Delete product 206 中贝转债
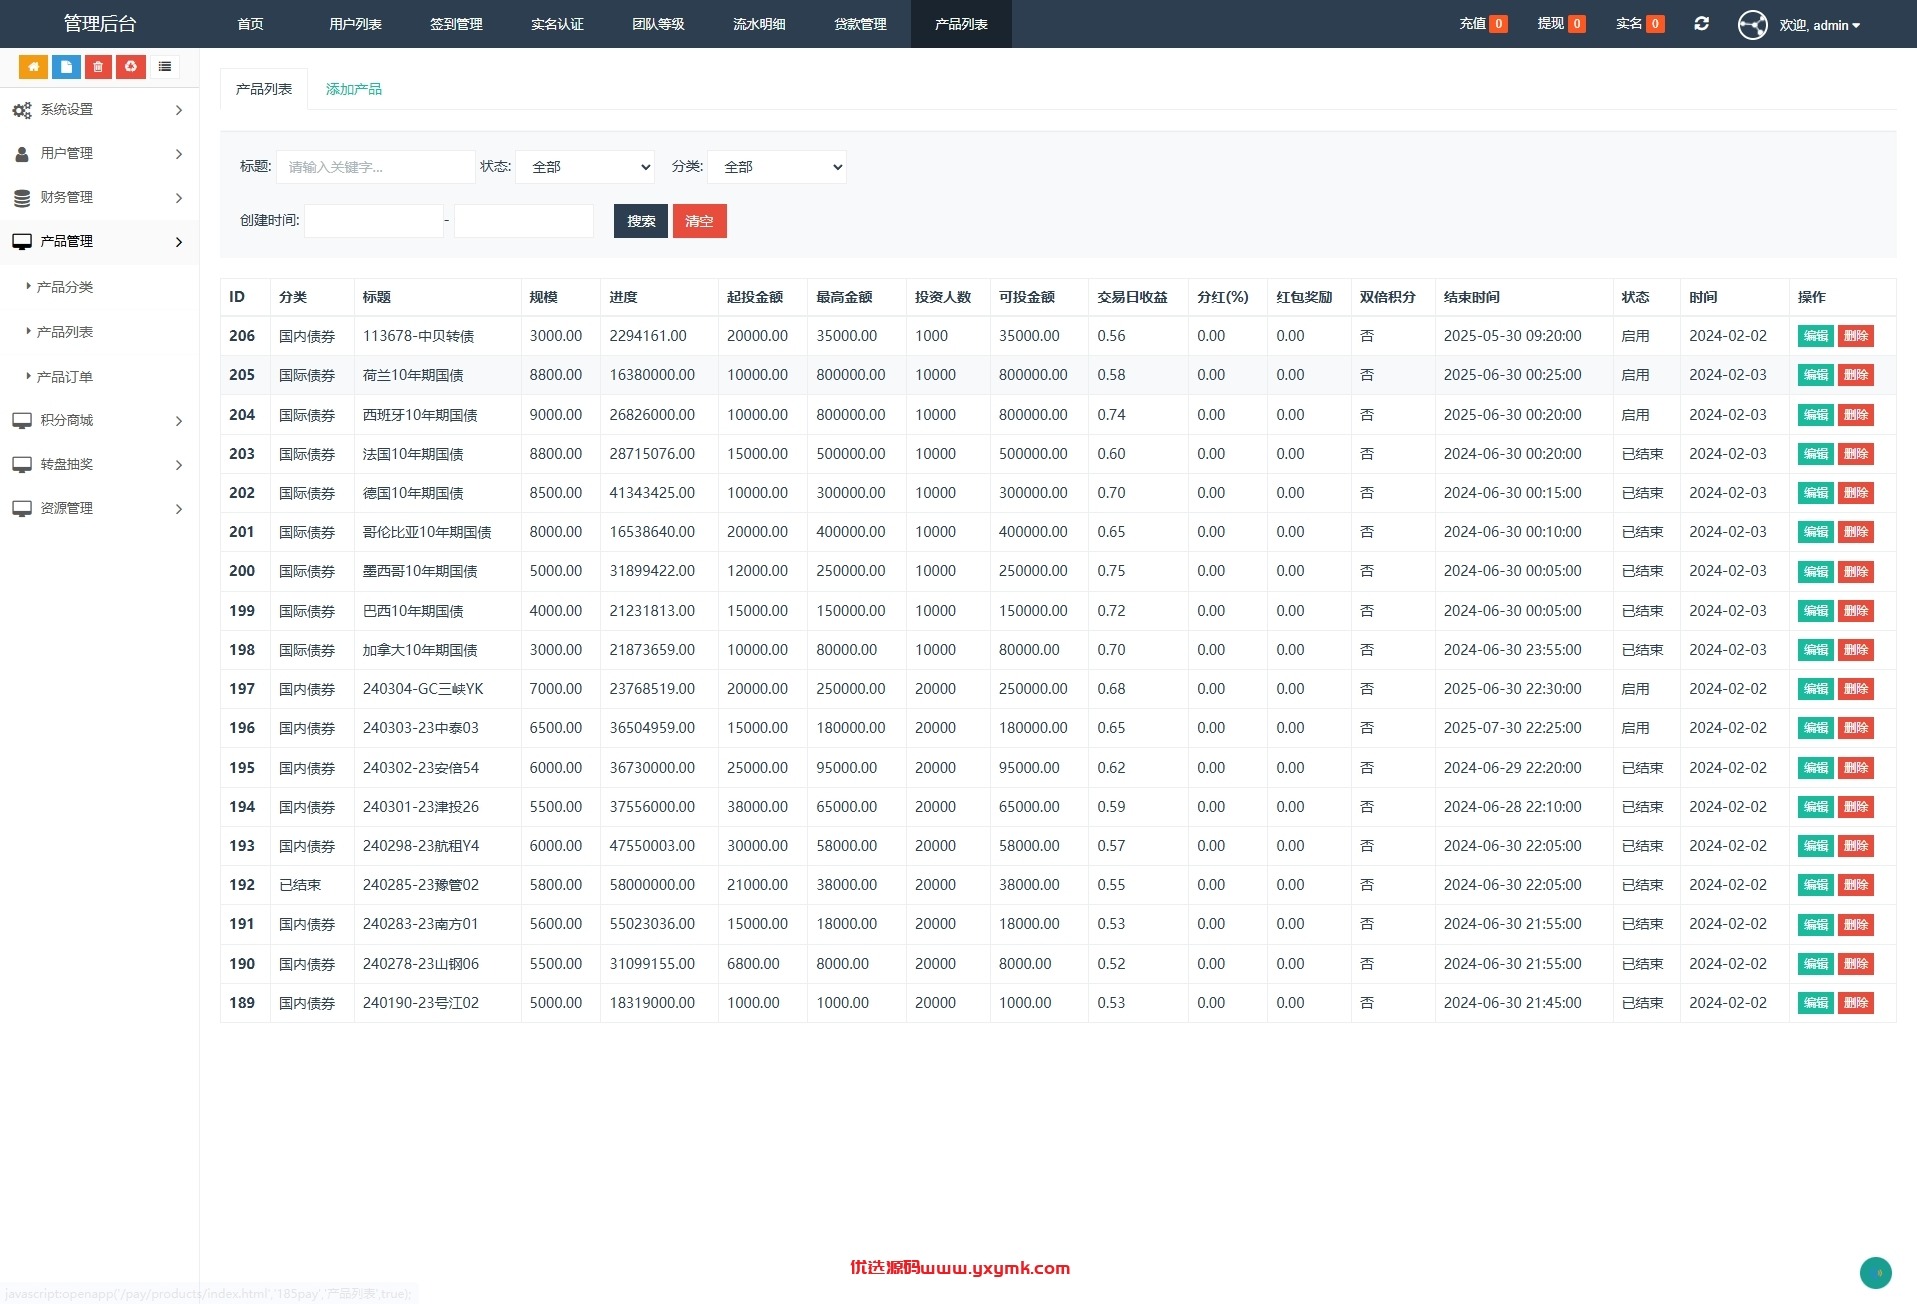 [x=1856, y=336]
